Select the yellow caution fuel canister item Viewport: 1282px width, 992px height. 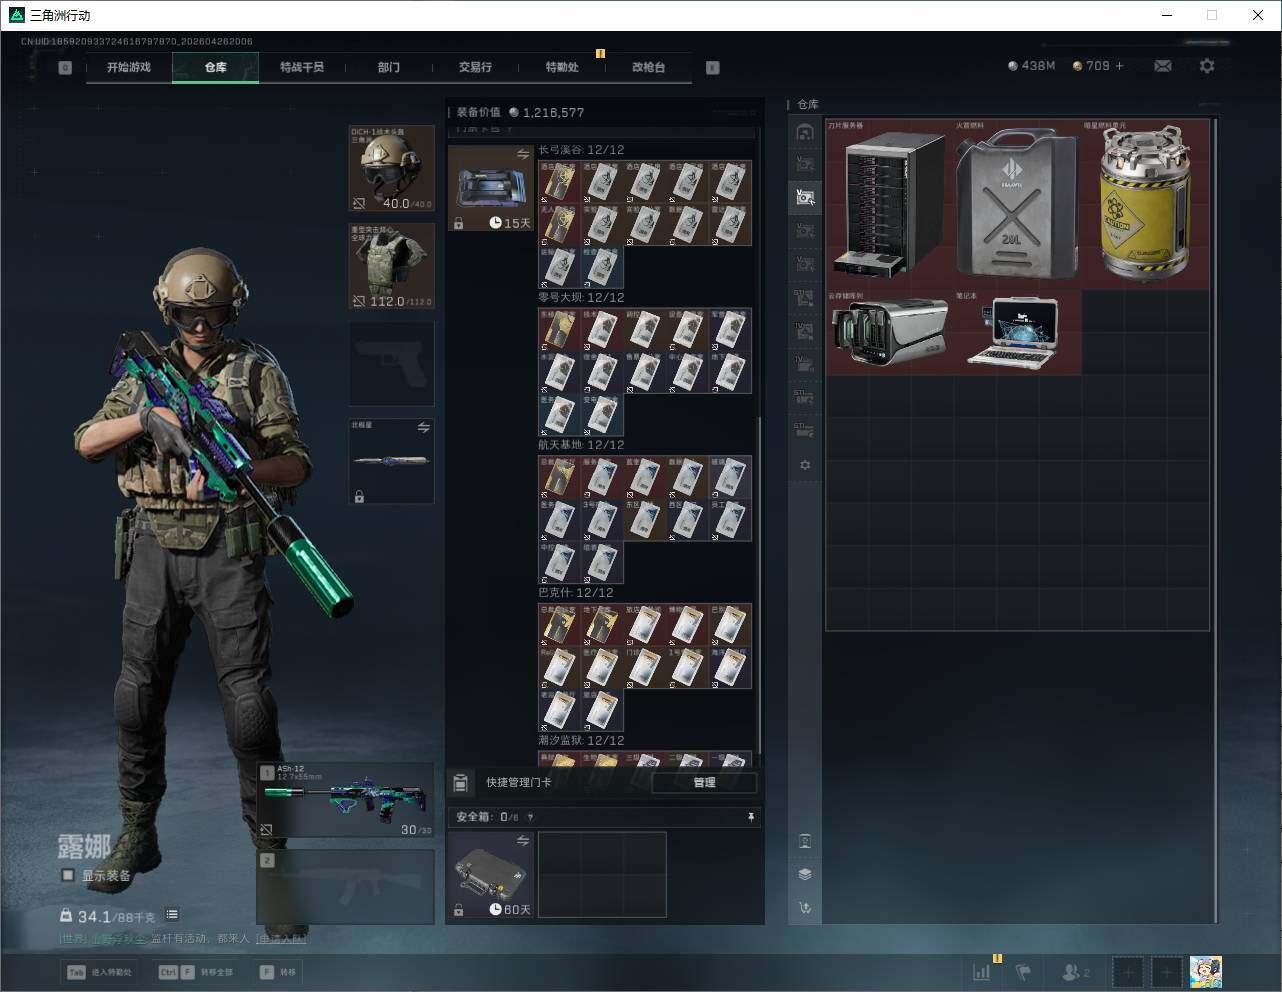[x=1146, y=204]
